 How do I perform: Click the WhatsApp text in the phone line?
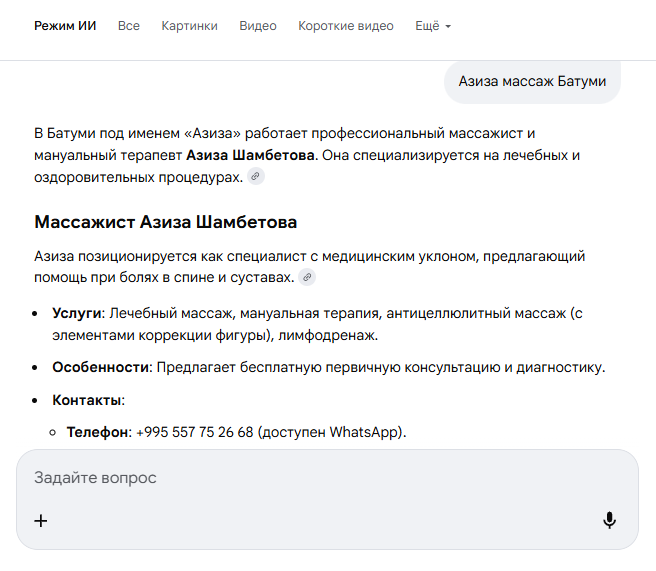point(364,432)
